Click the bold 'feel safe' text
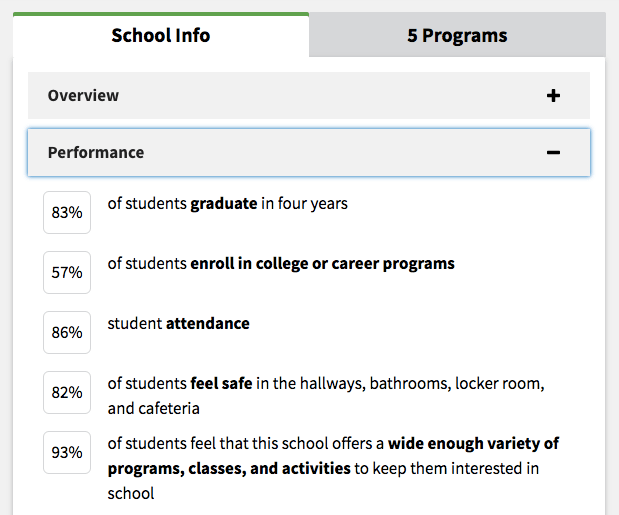 [221, 383]
